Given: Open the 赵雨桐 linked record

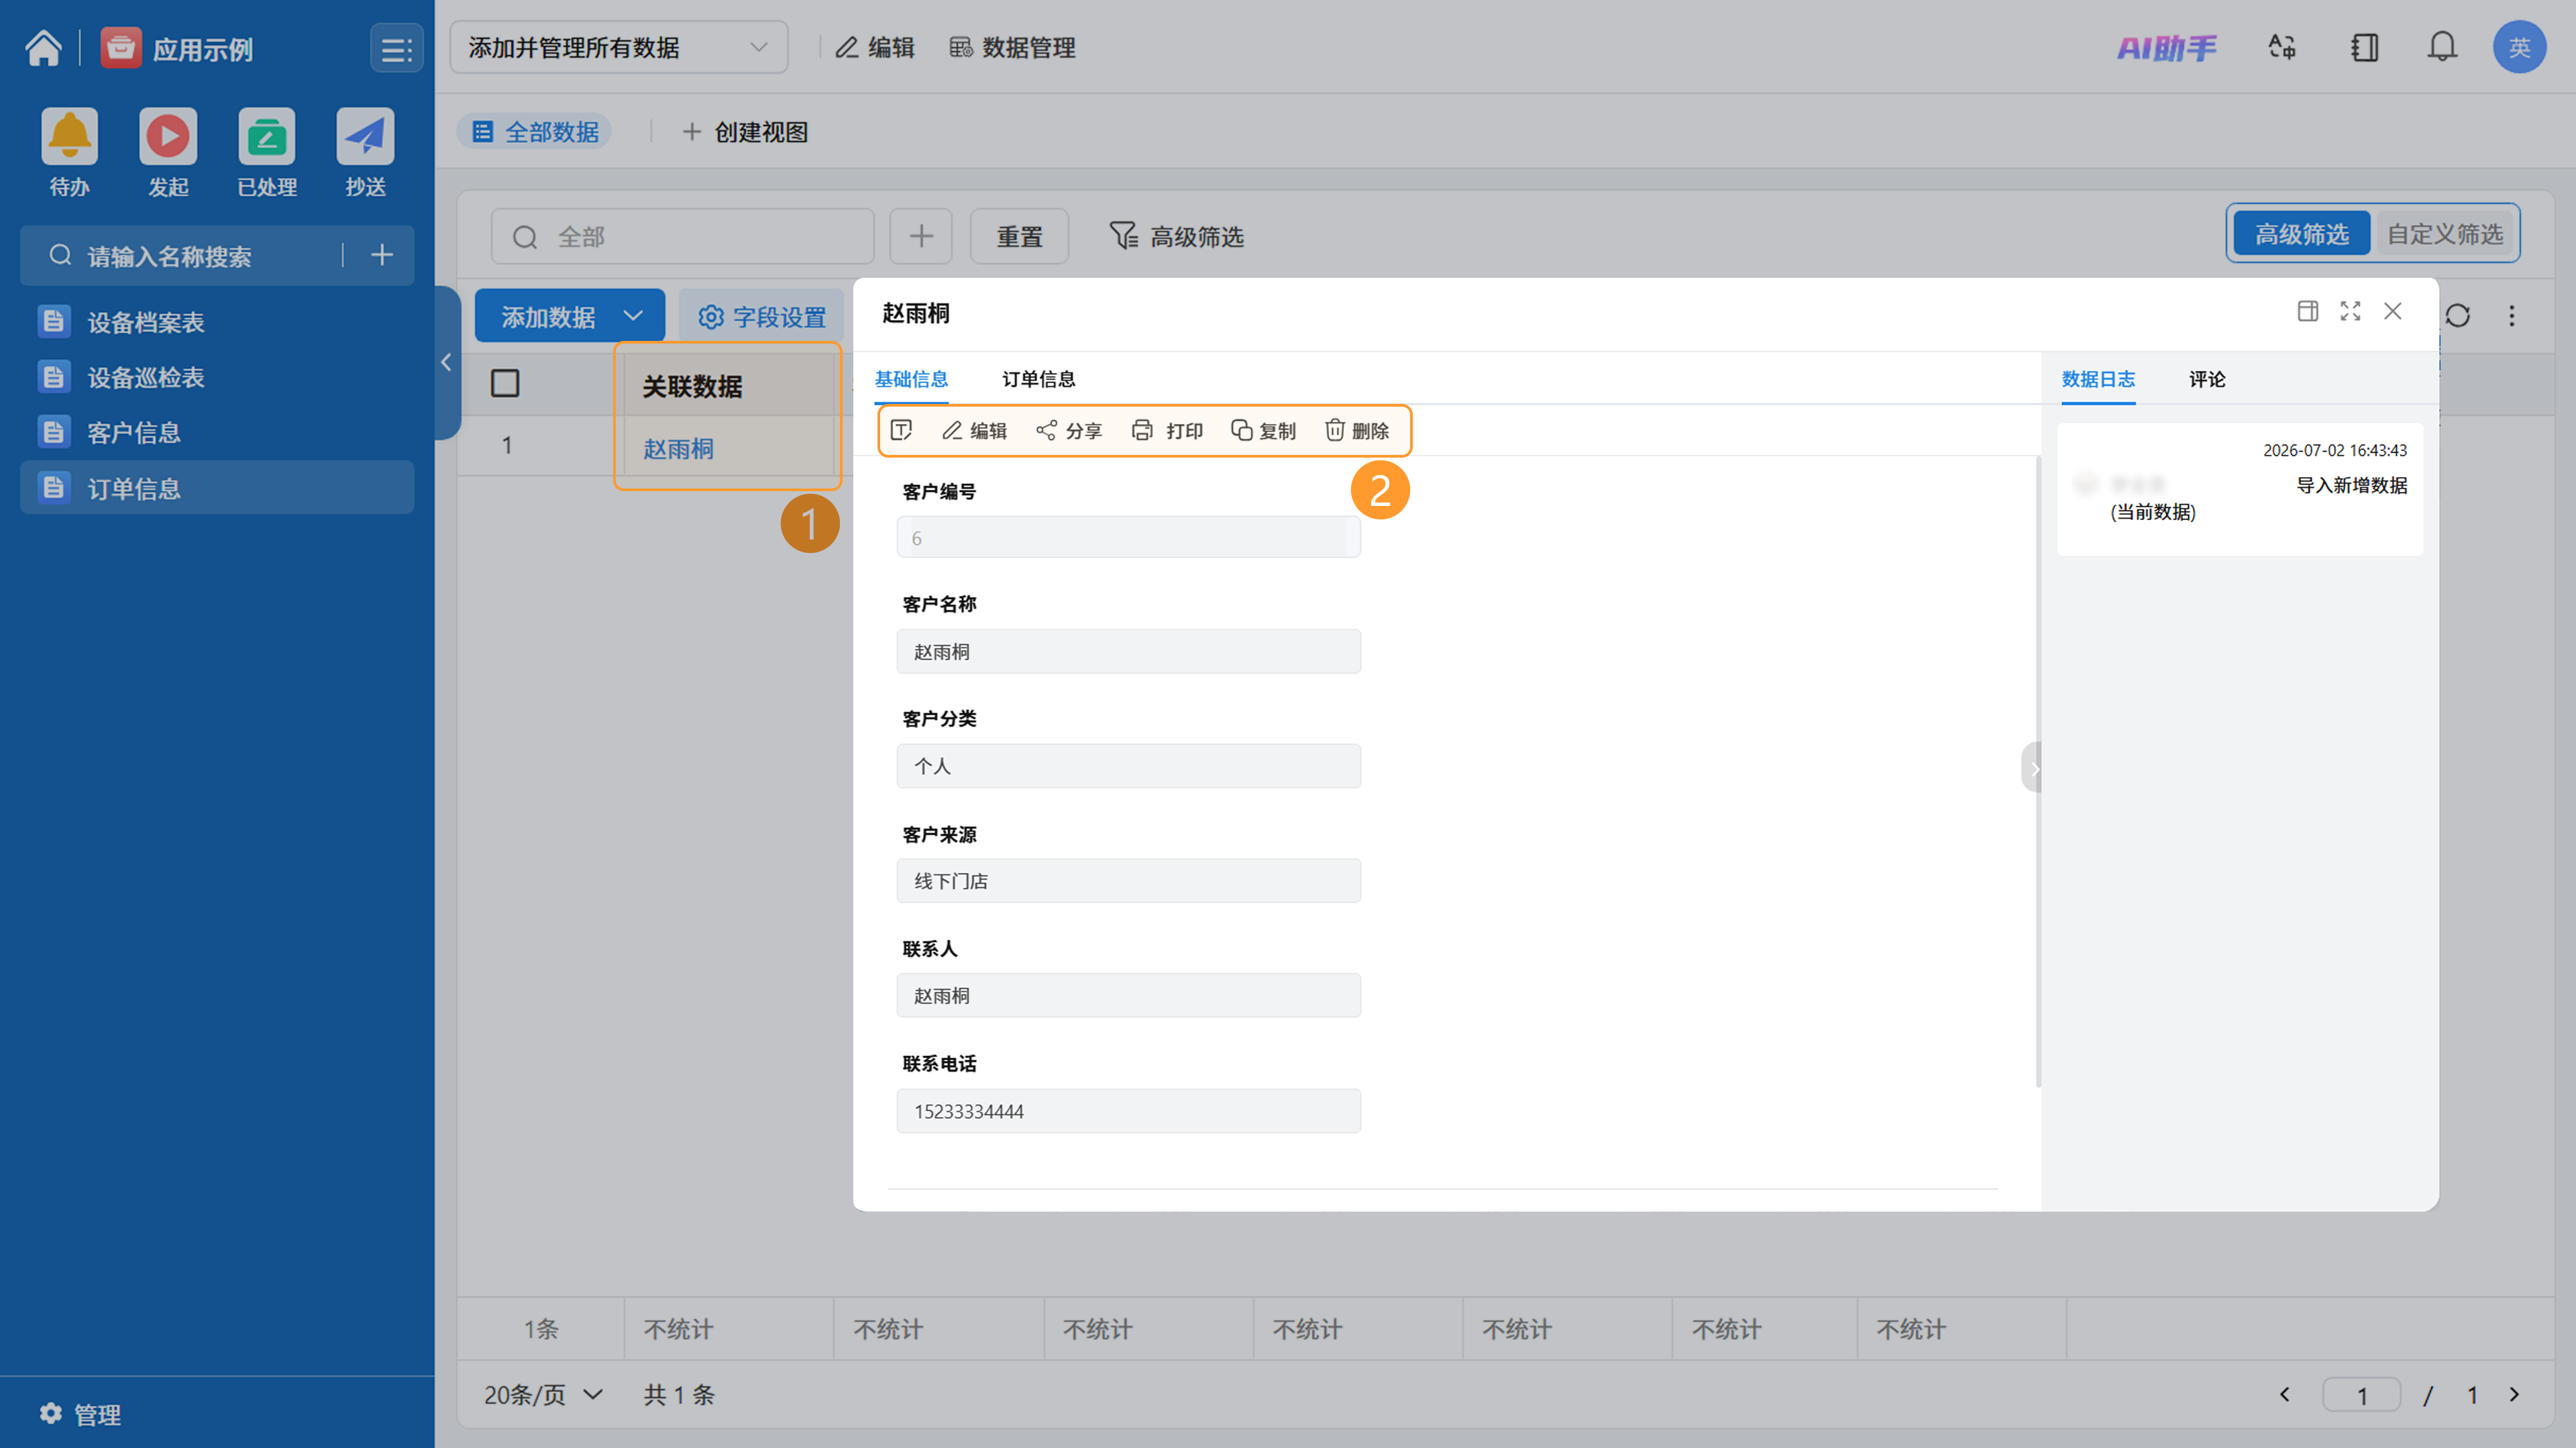Looking at the screenshot, I should (x=678, y=448).
